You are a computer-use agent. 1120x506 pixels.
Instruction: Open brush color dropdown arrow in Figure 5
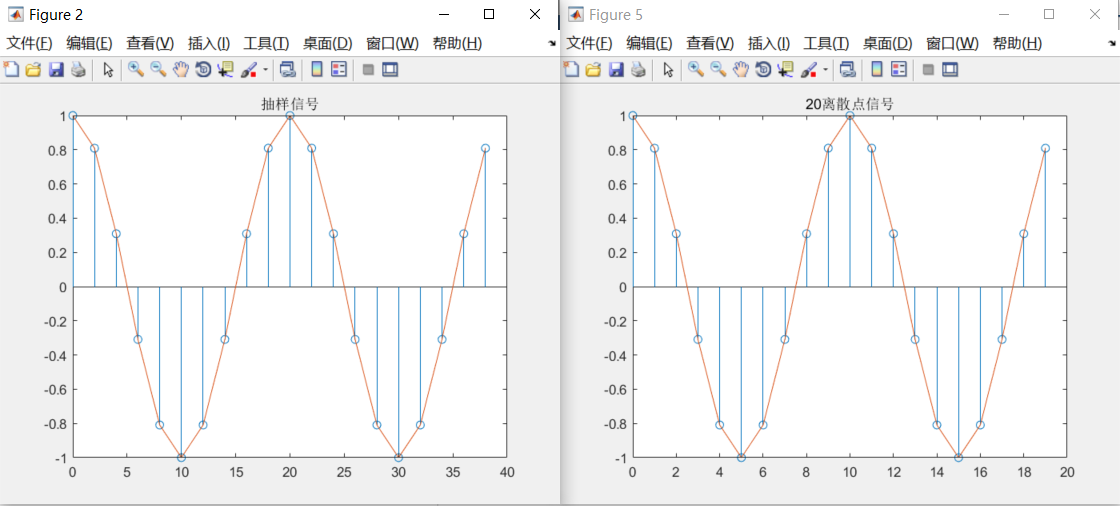pyautogui.click(x=826, y=69)
